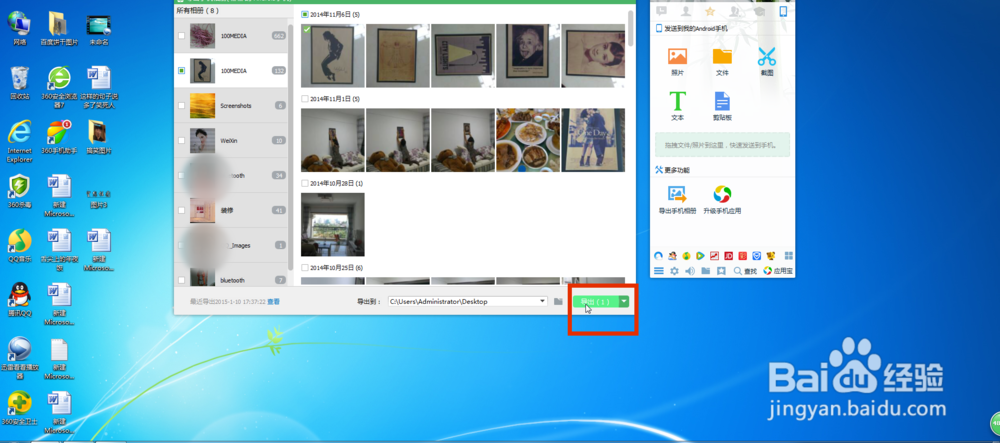Image resolution: width=1000 pixels, height=443 pixels.
Task: Click drag-files-here drop area in QQ panel
Action: (x=723, y=145)
